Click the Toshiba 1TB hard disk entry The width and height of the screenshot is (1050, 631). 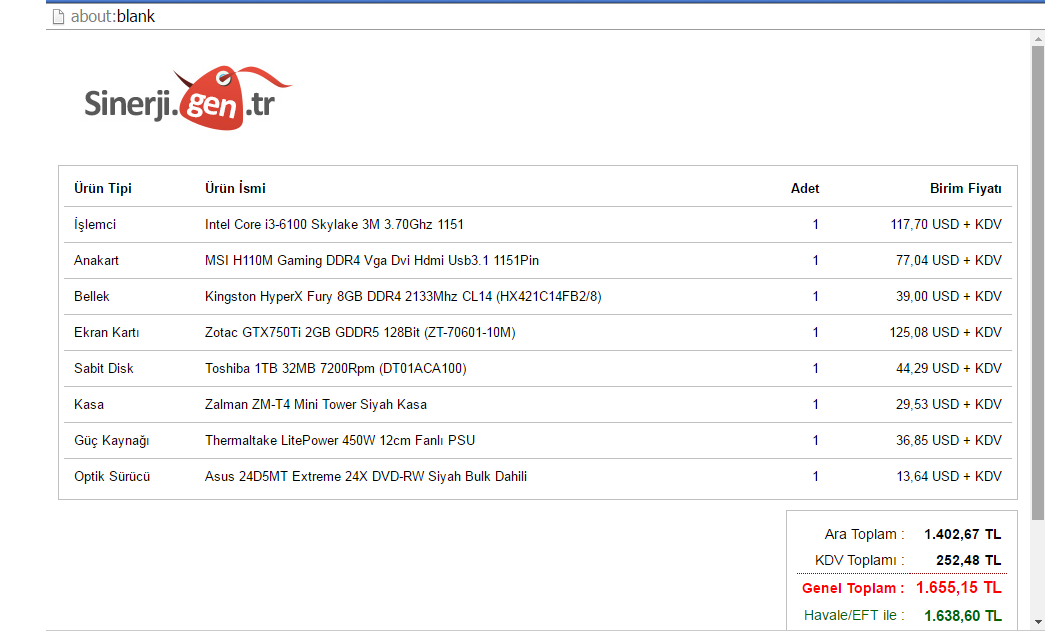tap(335, 368)
